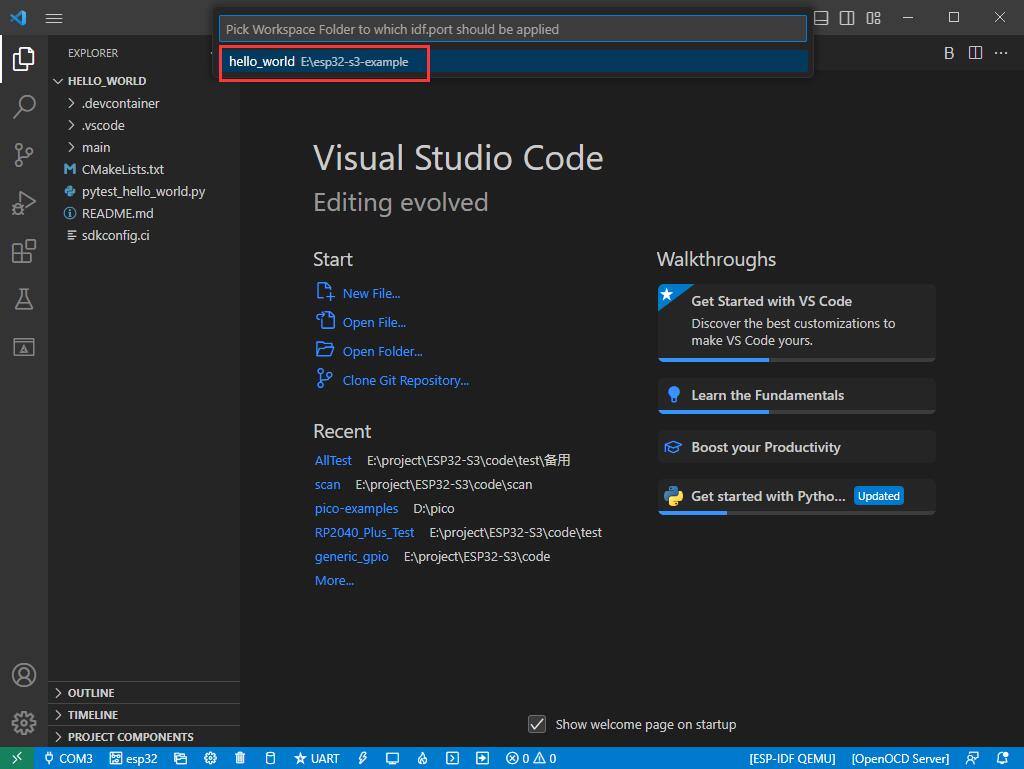Expand the PROJECT COMPONENTS section
Screen dimensions: 1024x769
pyautogui.click(x=130, y=737)
